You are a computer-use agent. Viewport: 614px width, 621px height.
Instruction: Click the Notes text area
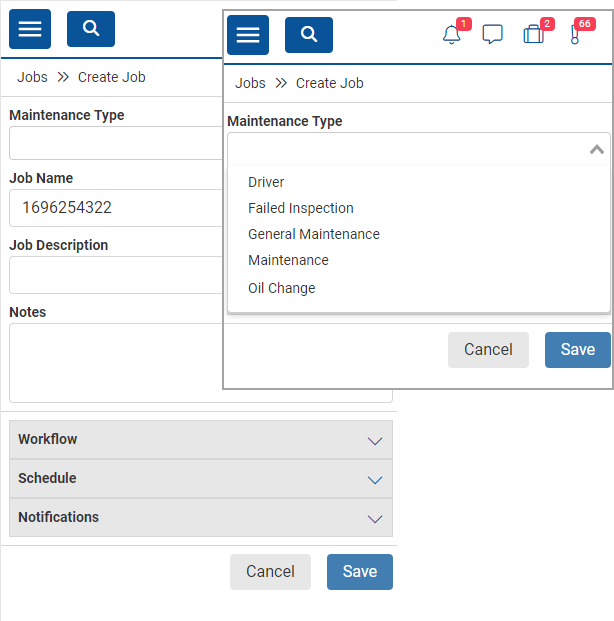[x=116, y=363]
